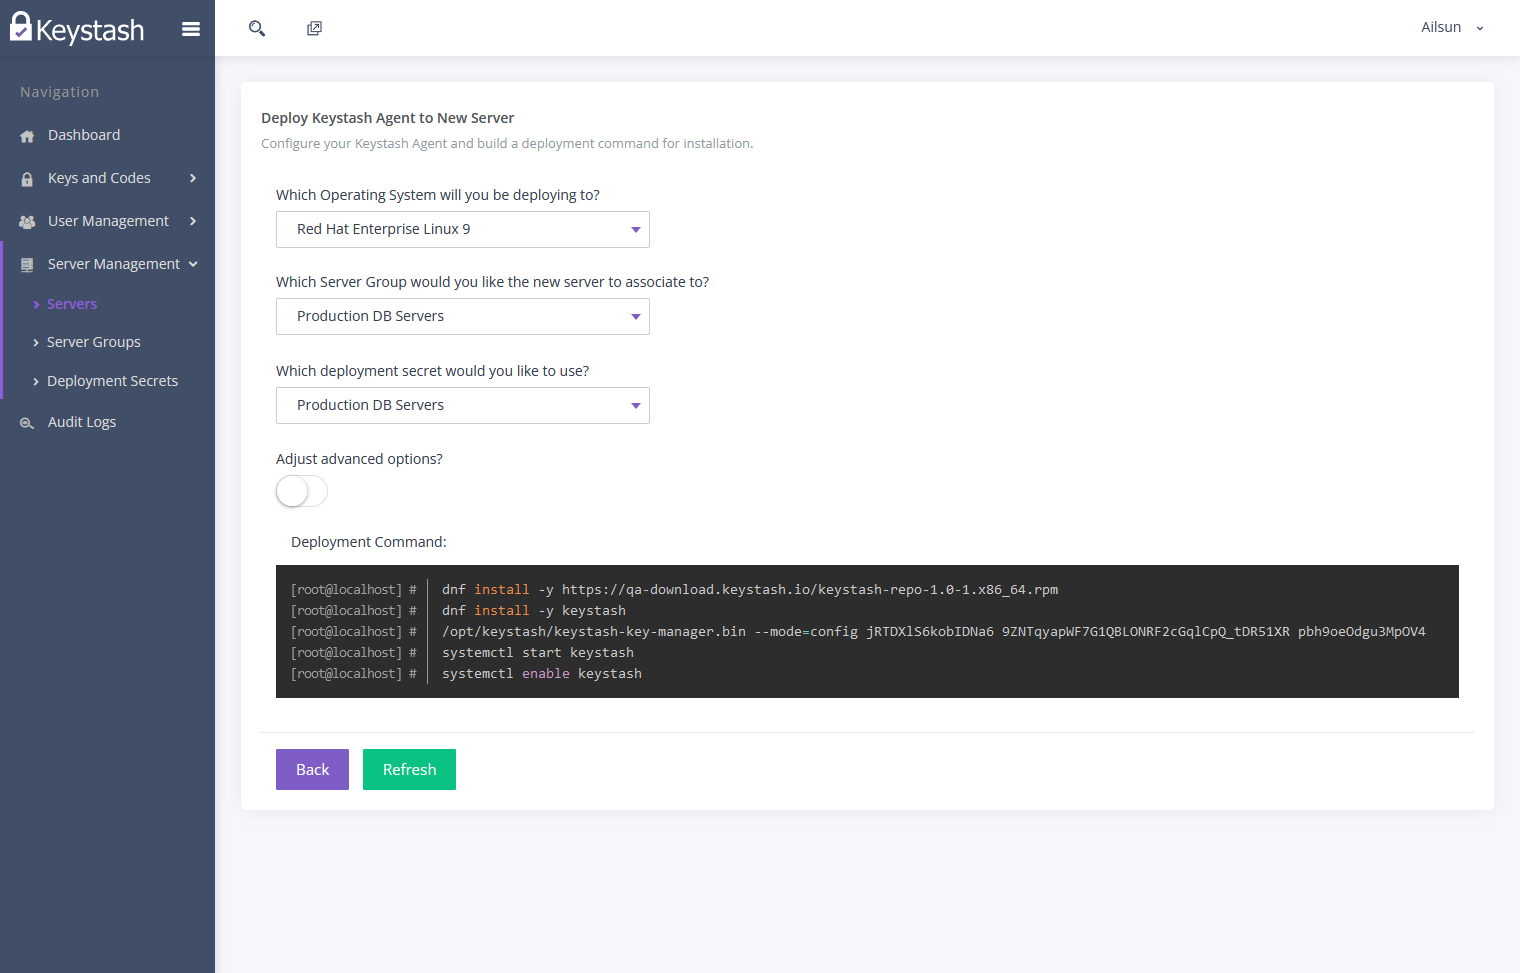Click inside the deployment command terminal box
Viewport: 1520px width, 973px height.
pyautogui.click(x=868, y=631)
